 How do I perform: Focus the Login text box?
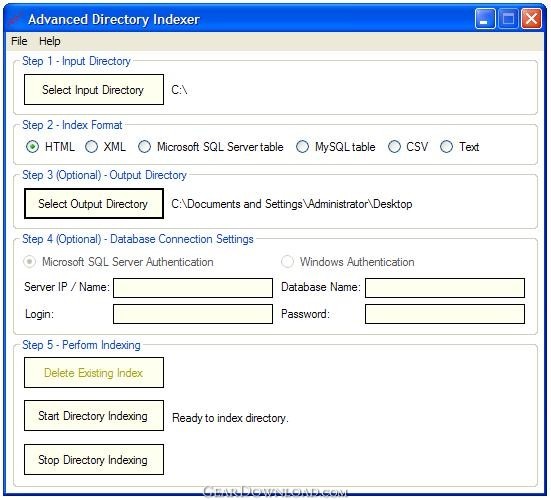pyautogui.click(x=193, y=314)
